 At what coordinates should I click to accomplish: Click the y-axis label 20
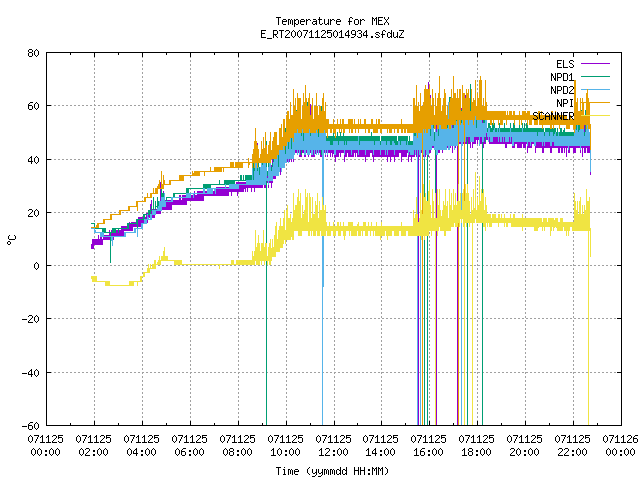click(33, 213)
